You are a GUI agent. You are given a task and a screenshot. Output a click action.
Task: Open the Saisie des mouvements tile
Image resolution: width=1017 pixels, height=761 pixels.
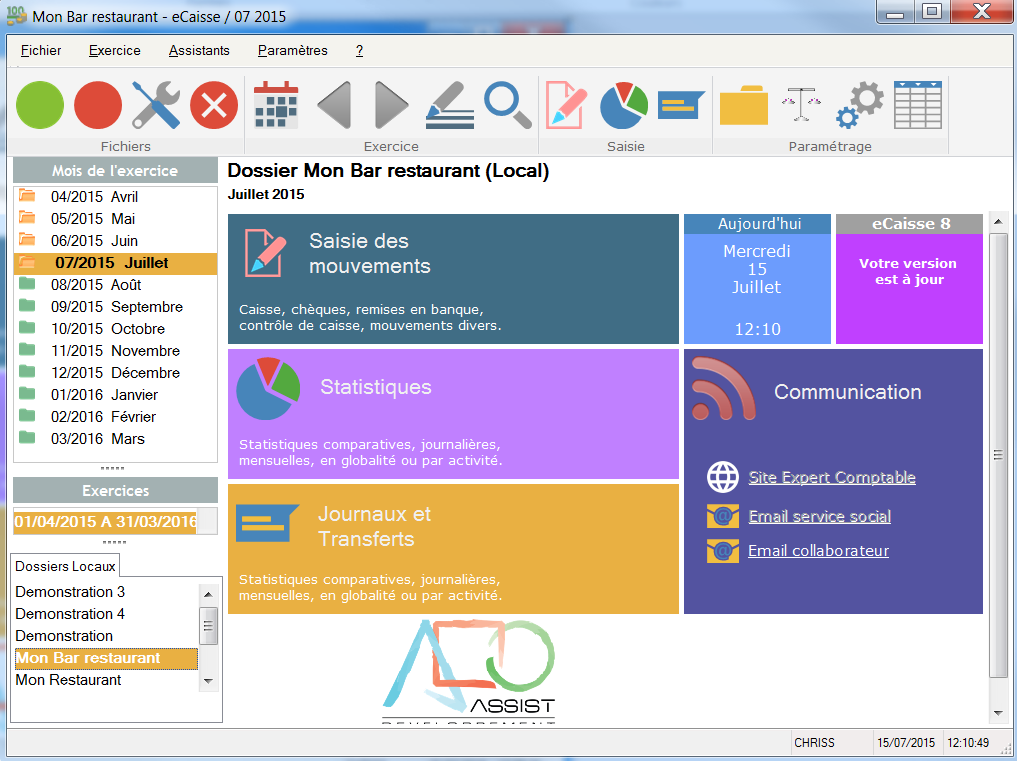point(453,279)
